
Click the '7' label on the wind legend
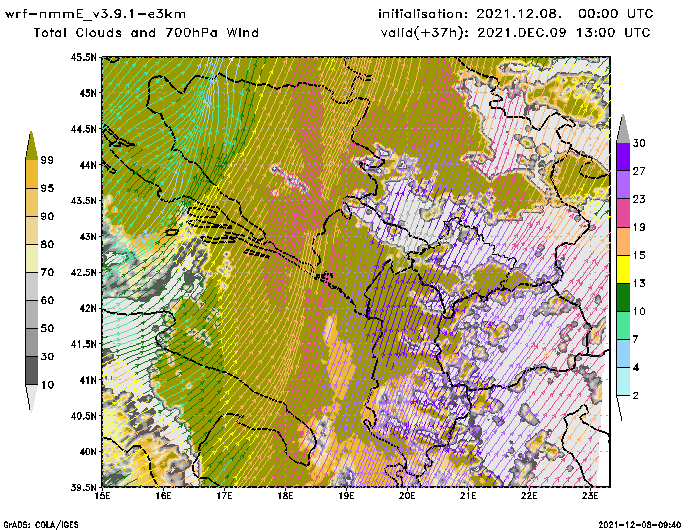point(636,339)
